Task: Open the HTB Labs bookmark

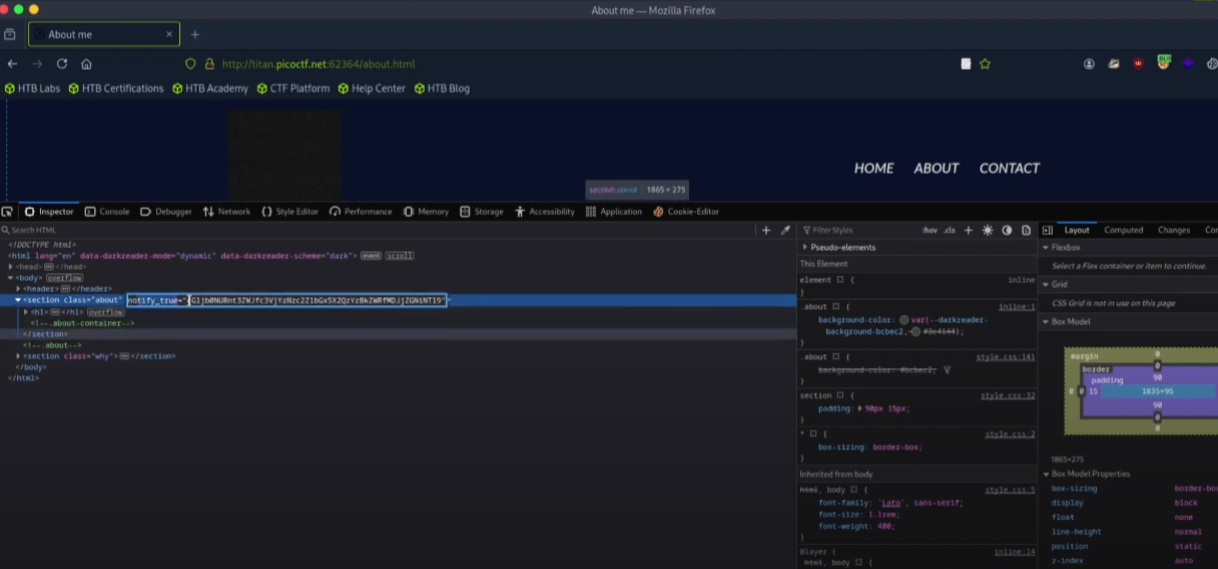Action: [x=33, y=88]
